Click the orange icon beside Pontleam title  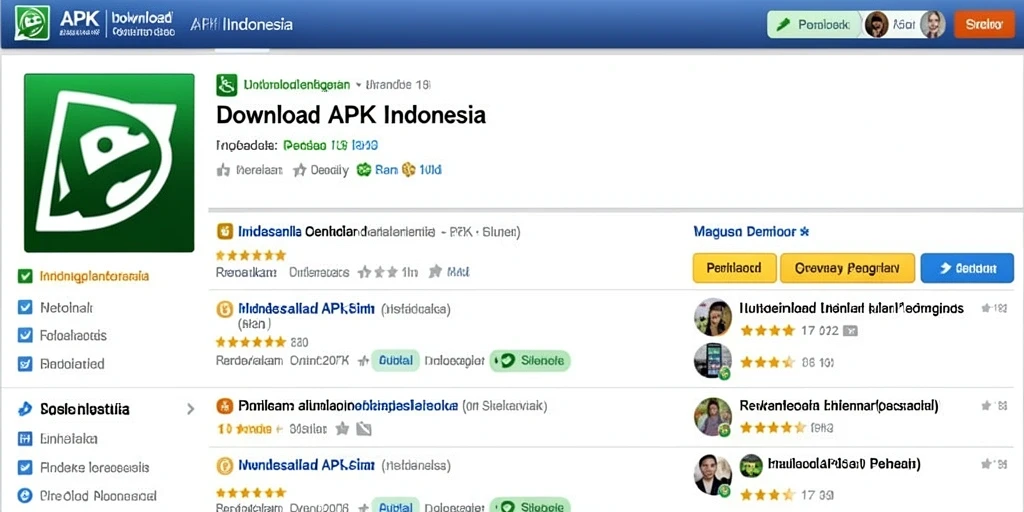coord(224,406)
